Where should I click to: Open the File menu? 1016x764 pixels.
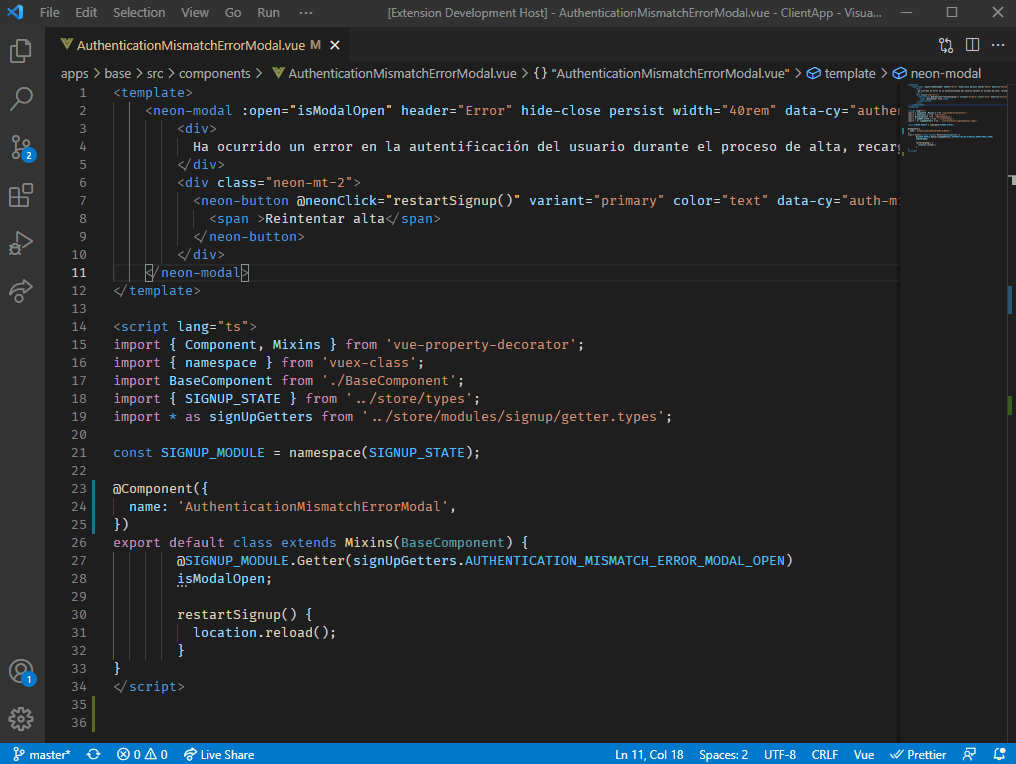point(49,12)
